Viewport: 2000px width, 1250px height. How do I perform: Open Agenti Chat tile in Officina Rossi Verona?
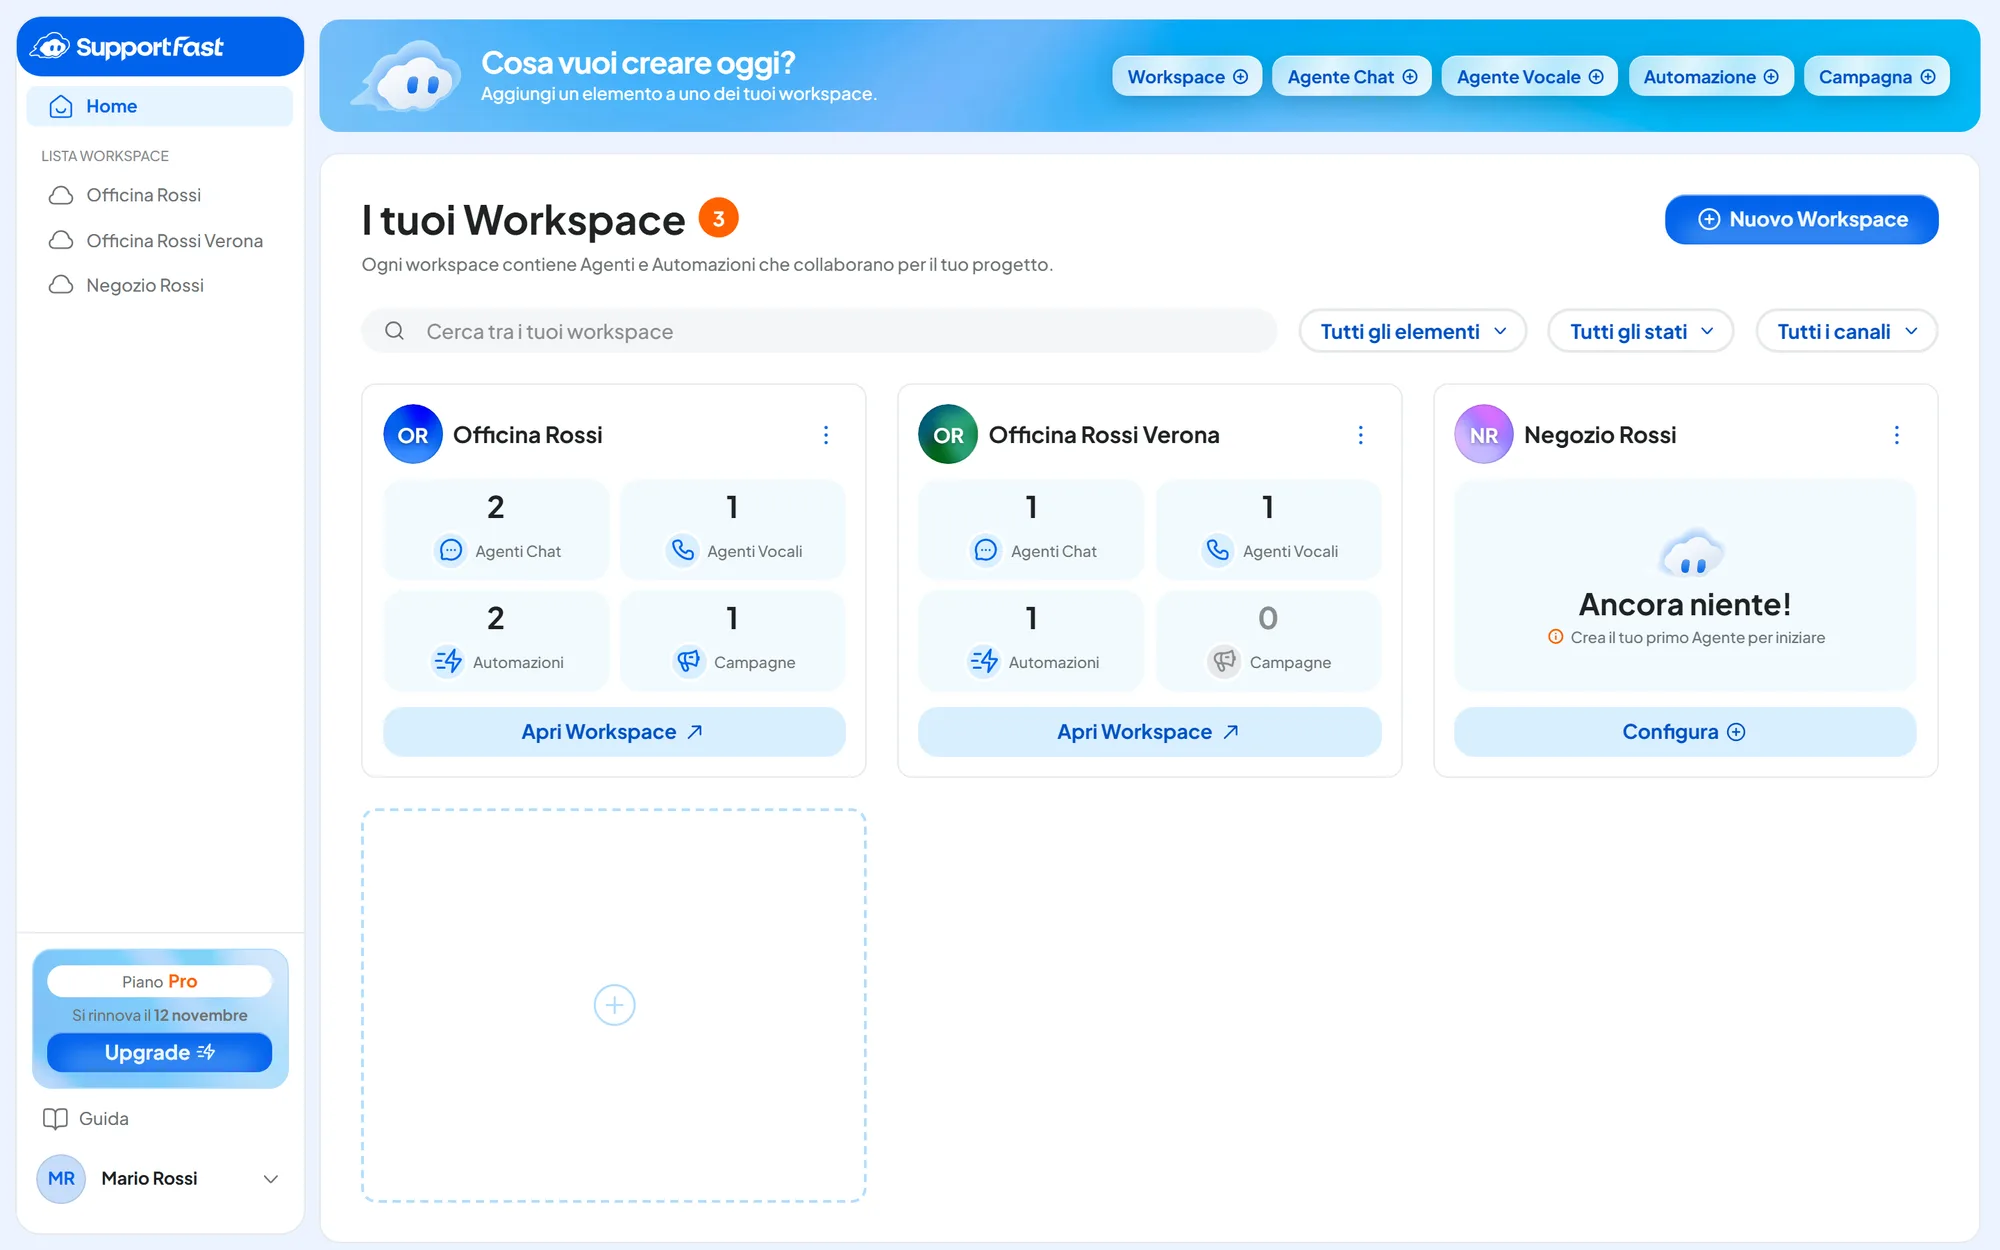[x=1031, y=530]
